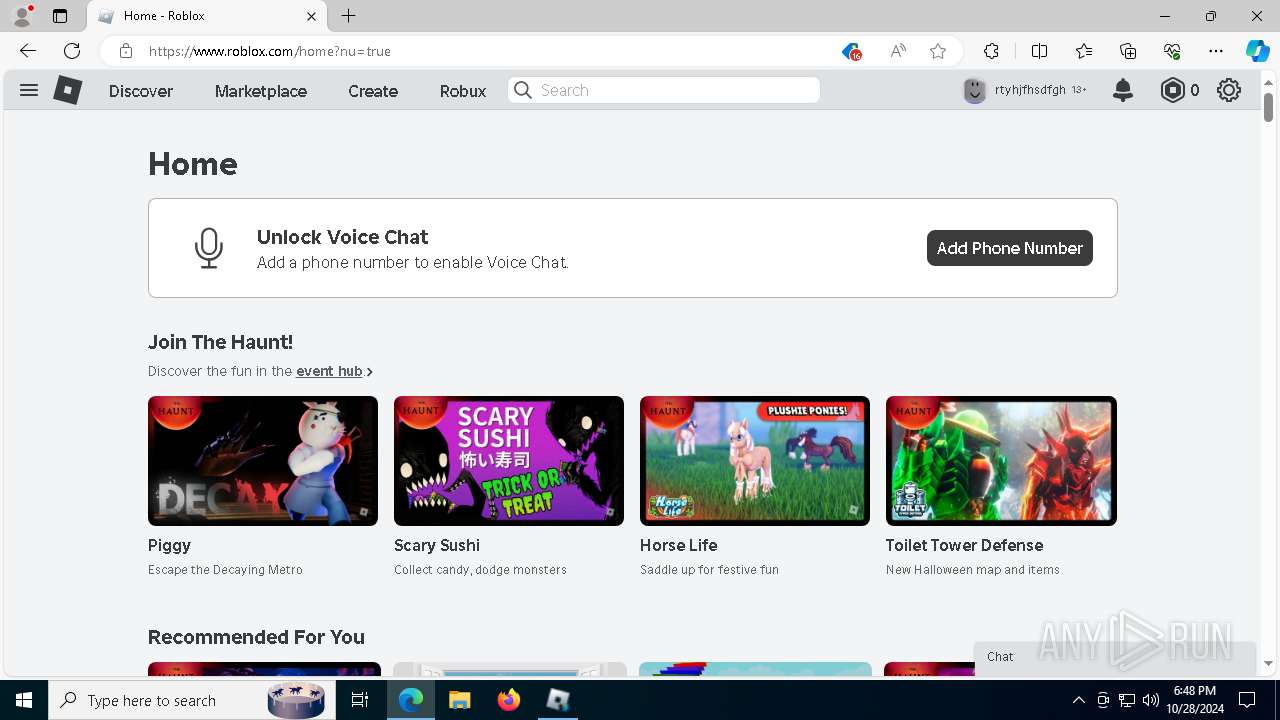Click Add Phone Number button
1280x720 pixels.
point(1010,248)
